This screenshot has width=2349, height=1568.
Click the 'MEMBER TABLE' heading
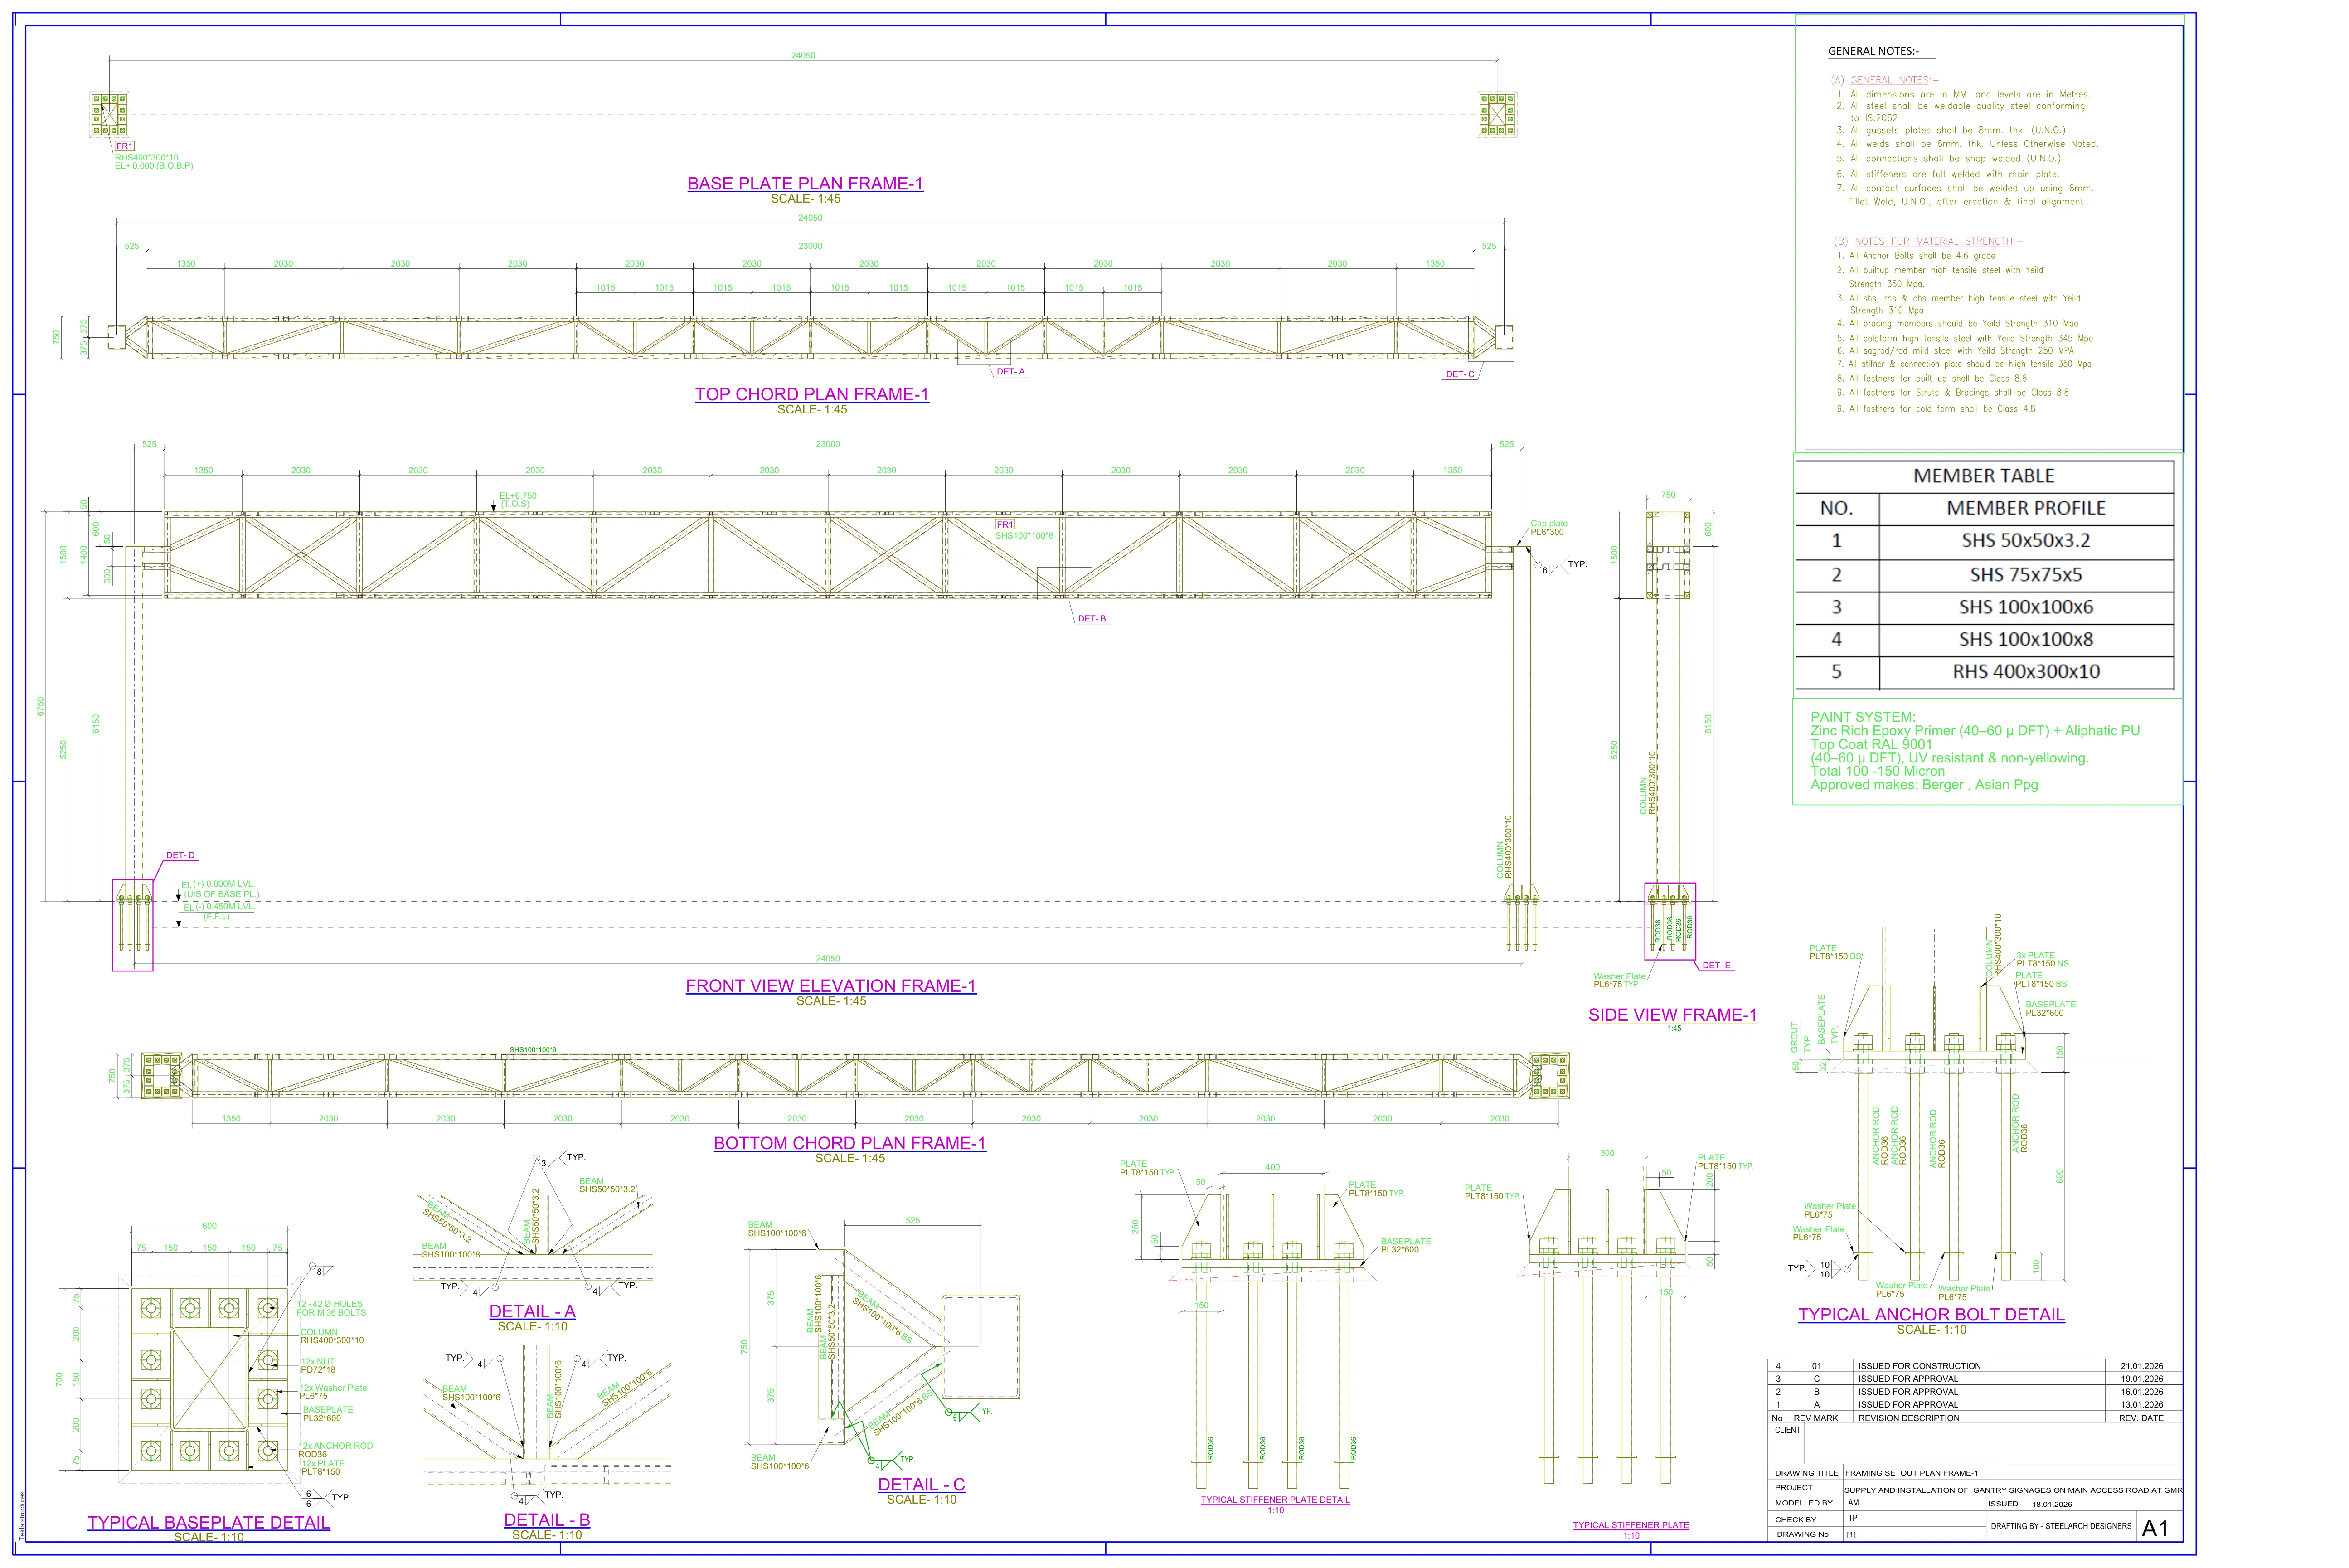coord(1984,476)
